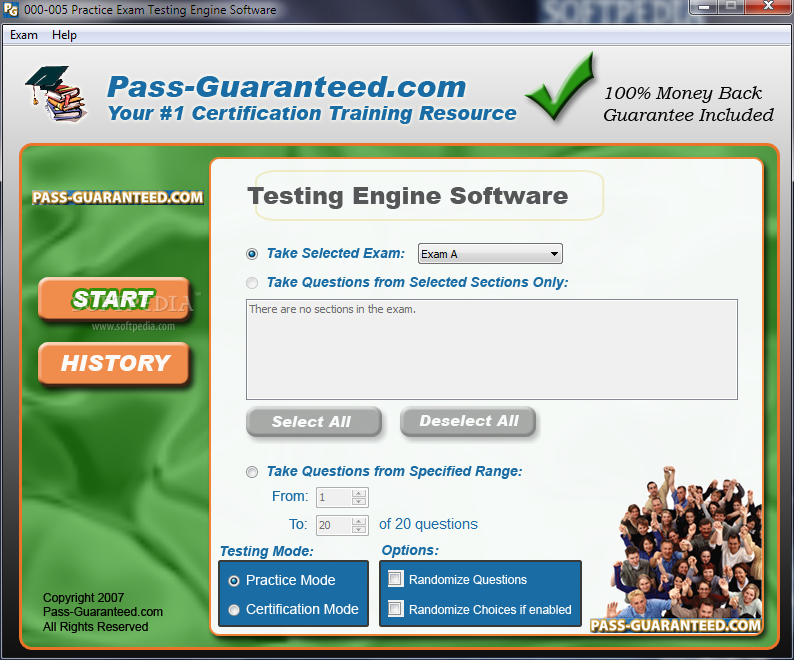This screenshot has height=660, width=794.
Task: Click the Testing Engine Software heading
Action: coord(408,196)
